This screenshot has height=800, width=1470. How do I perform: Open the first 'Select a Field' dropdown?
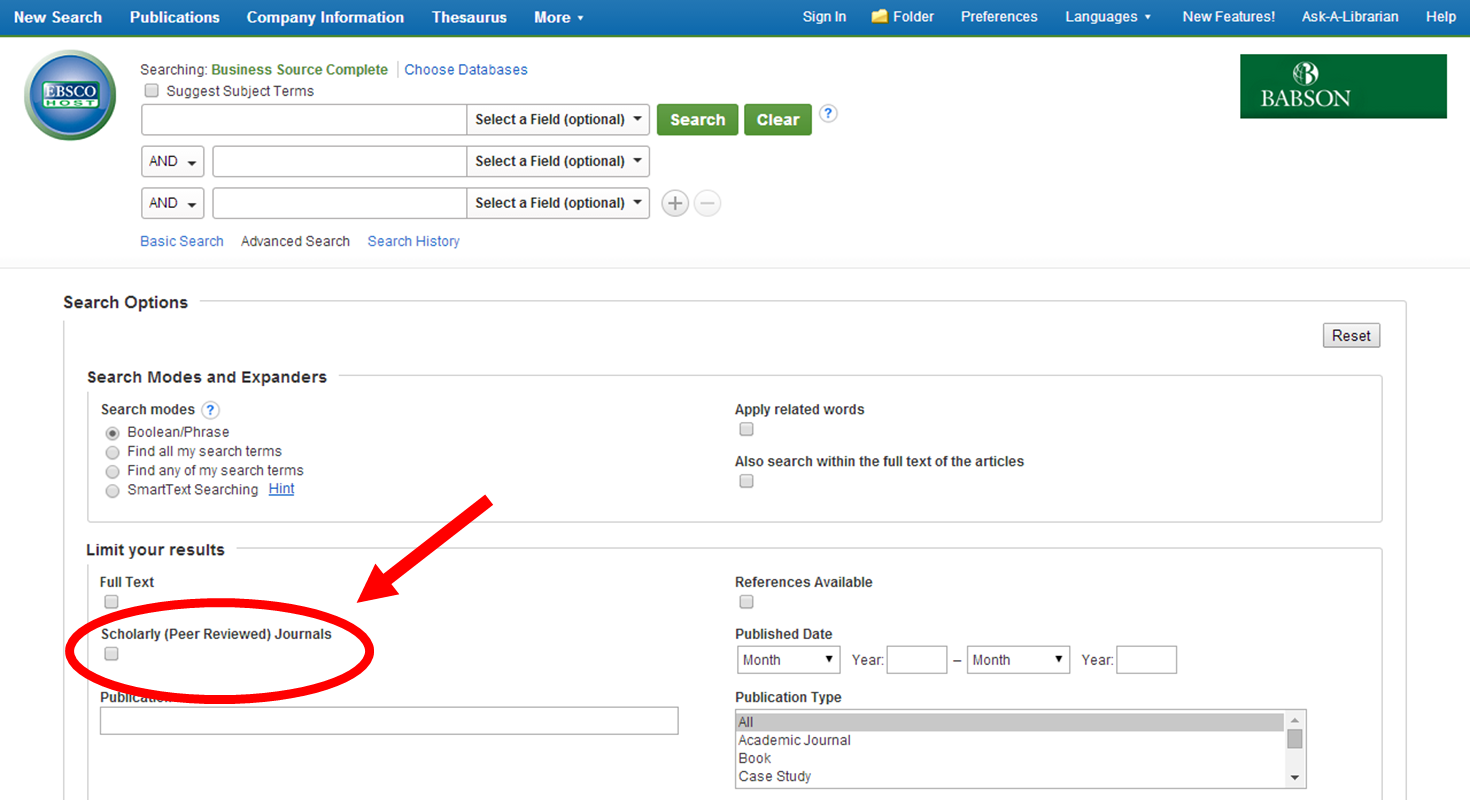[558, 119]
